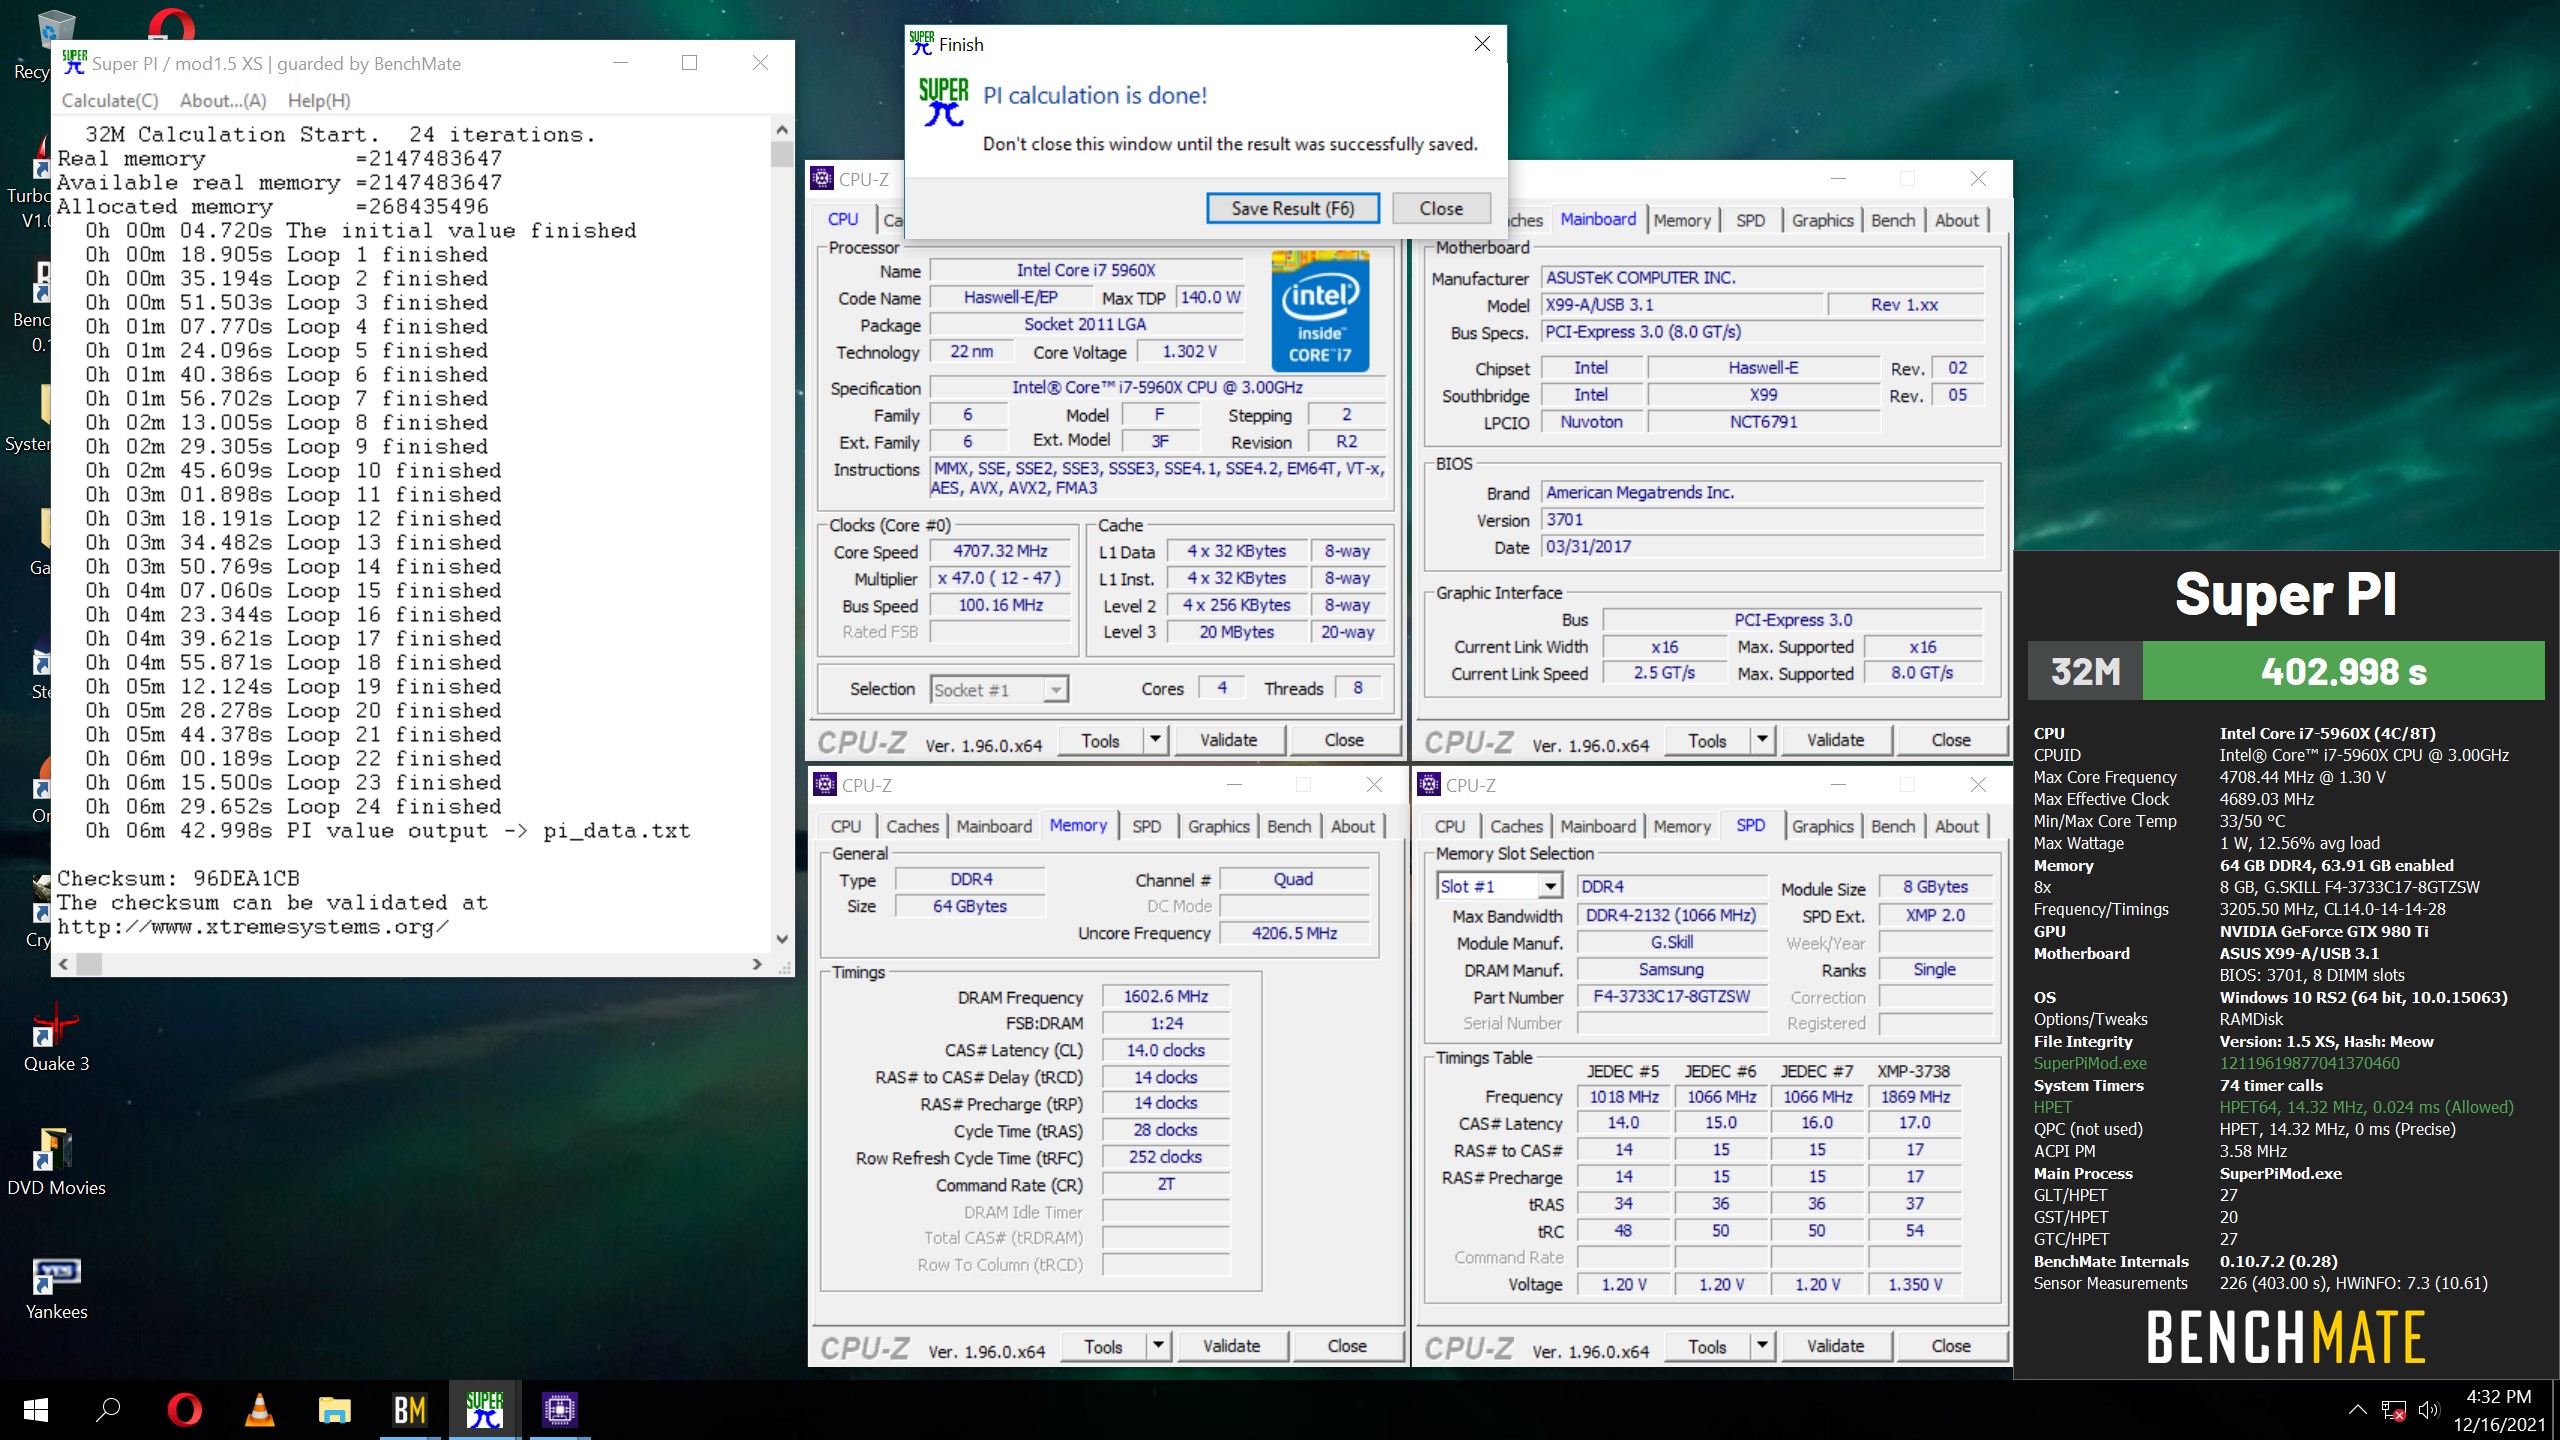Open Tools dropdown arrow in mainboard CPU-Z

coord(1762,740)
